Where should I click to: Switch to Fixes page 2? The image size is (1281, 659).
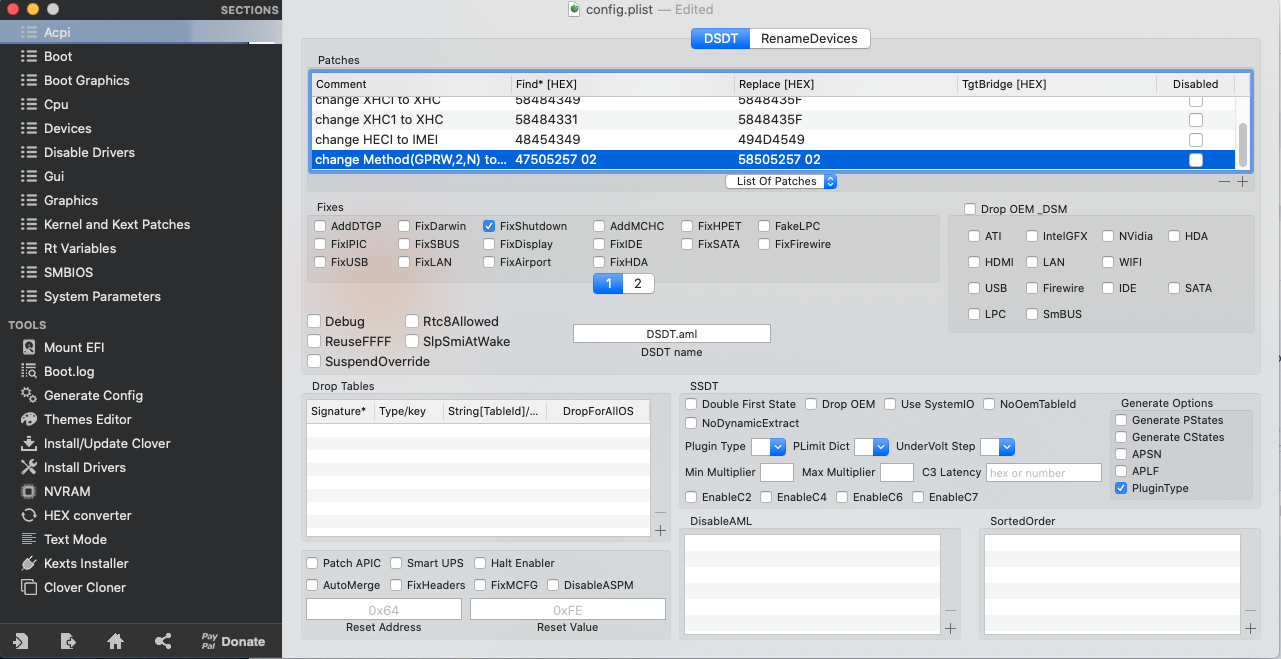638,284
